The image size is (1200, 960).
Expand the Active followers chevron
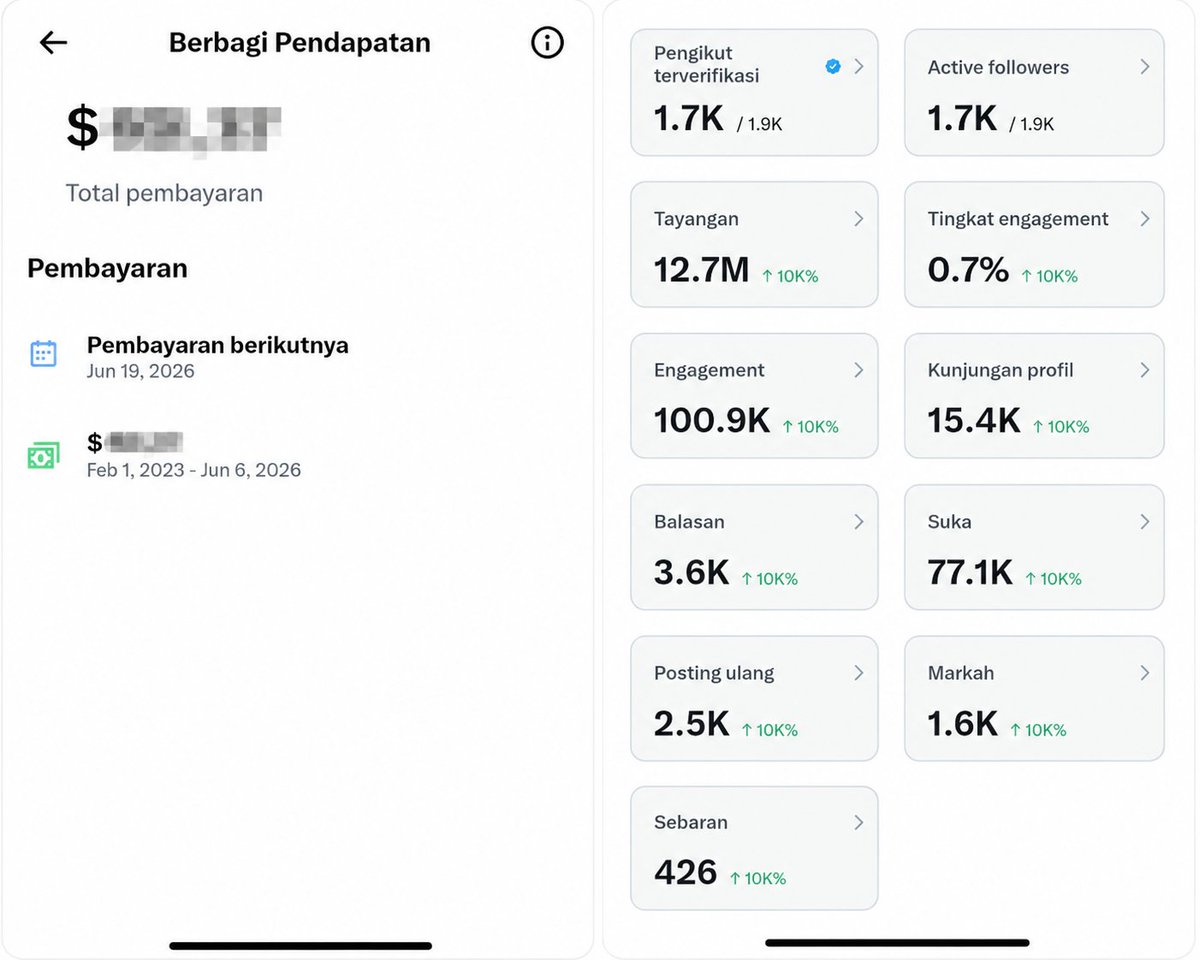1145,67
